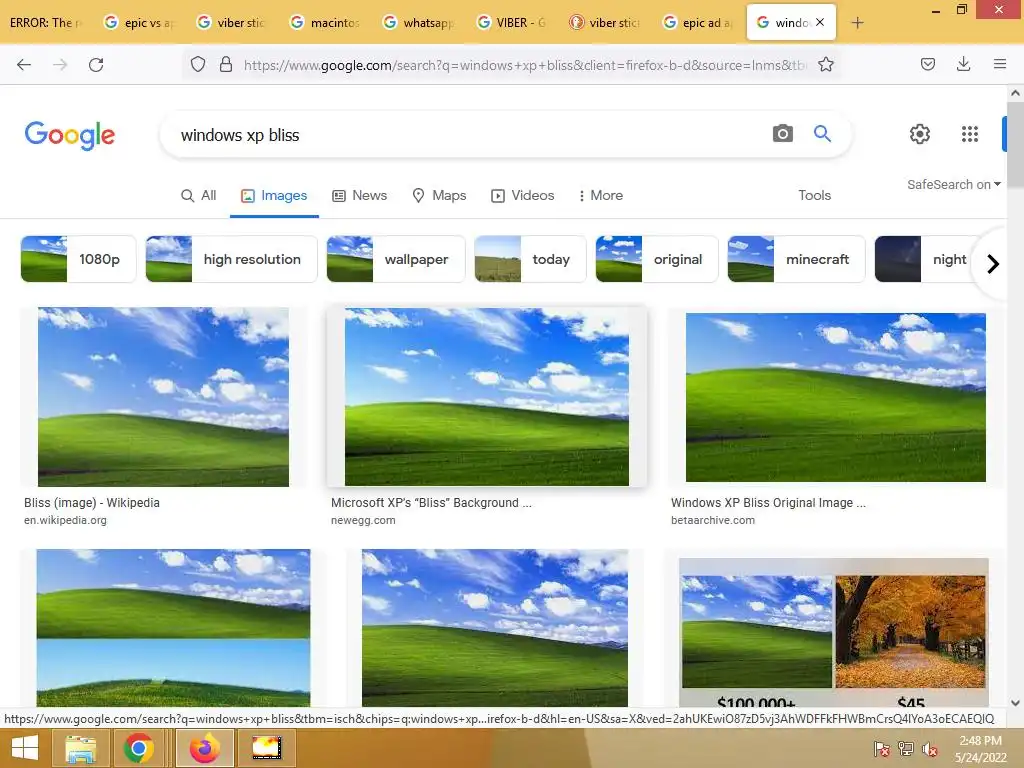Search by image with the camera icon

[x=782, y=134]
